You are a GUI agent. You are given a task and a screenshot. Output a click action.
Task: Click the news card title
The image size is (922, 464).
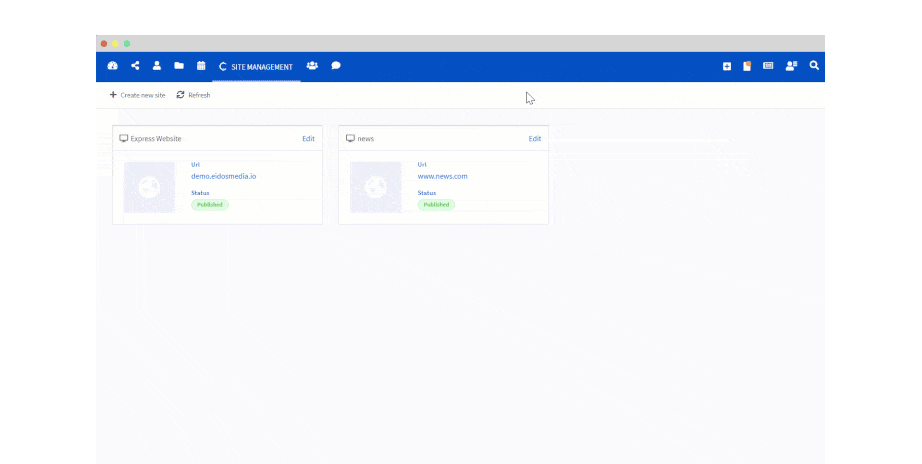(365, 139)
